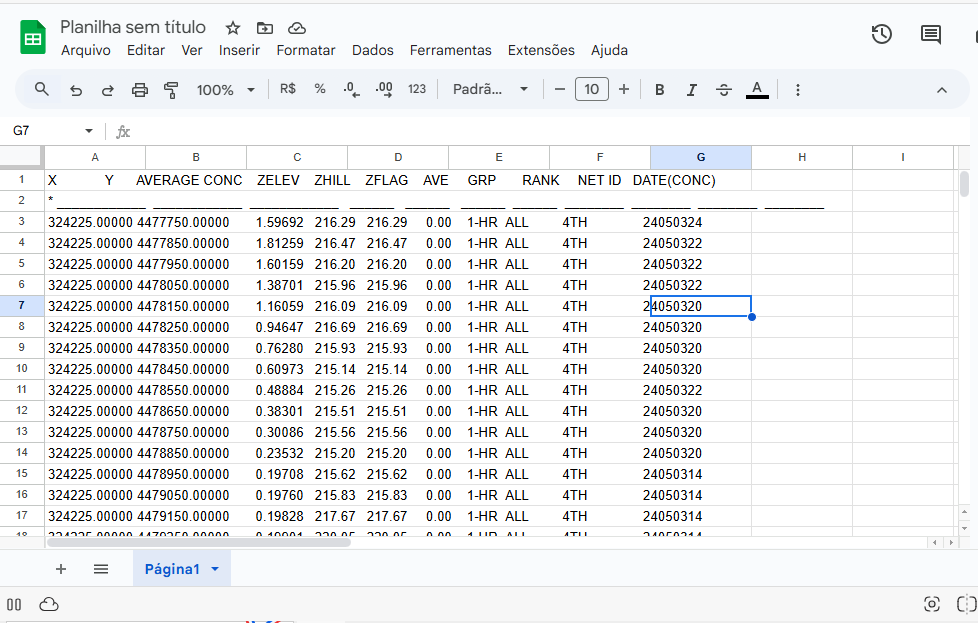Activate the paint format tool

coord(171,90)
